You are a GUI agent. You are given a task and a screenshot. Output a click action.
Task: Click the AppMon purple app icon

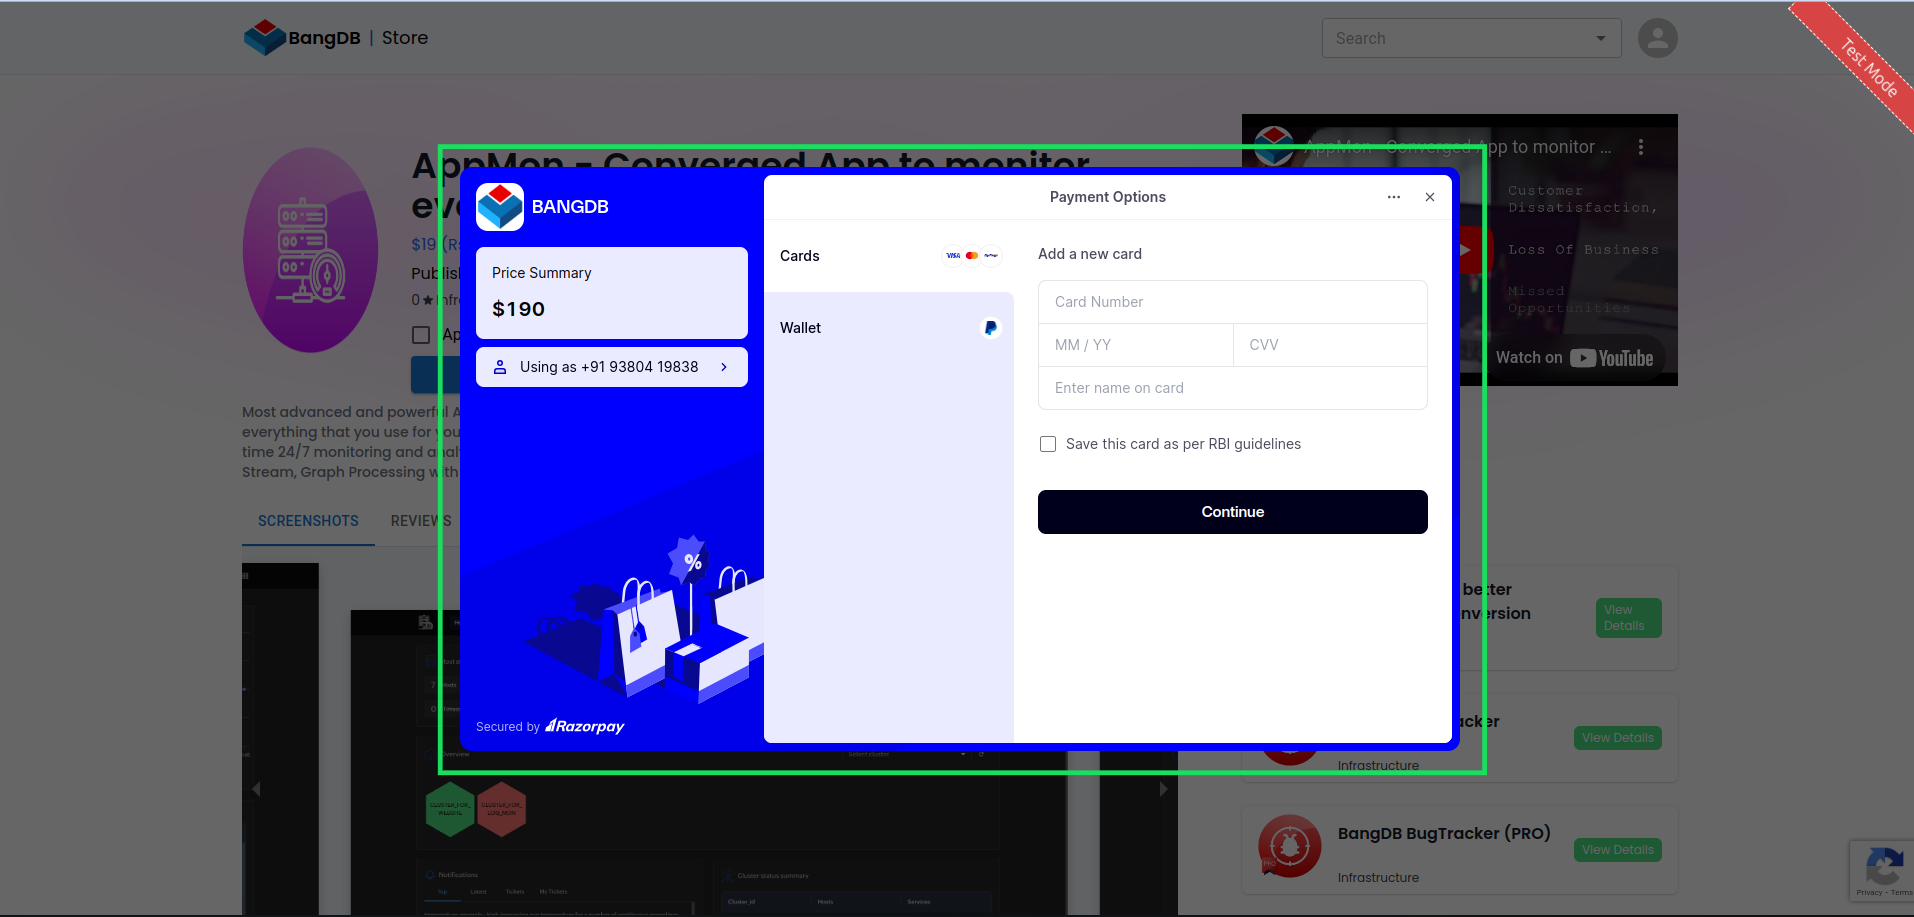coord(310,250)
